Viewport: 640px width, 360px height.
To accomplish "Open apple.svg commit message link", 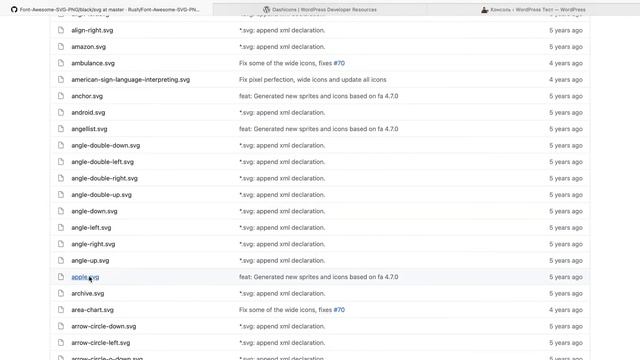I will click(x=318, y=277).
